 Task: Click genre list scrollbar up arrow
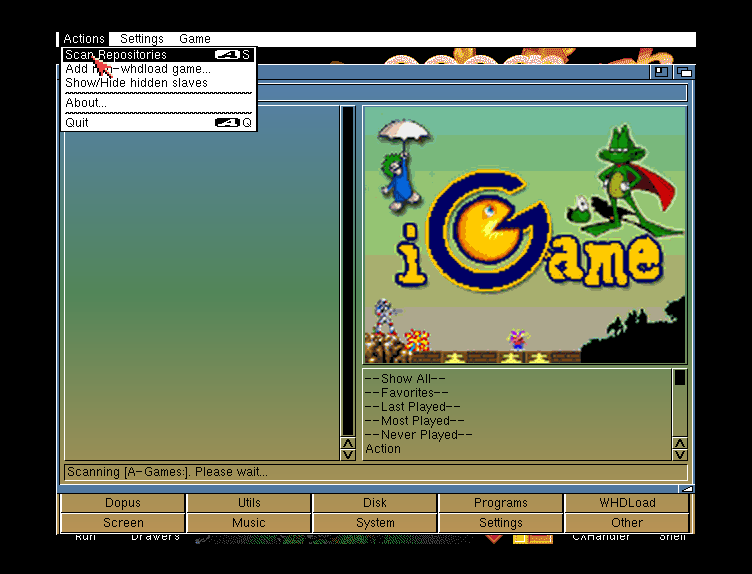coord(680,443)
